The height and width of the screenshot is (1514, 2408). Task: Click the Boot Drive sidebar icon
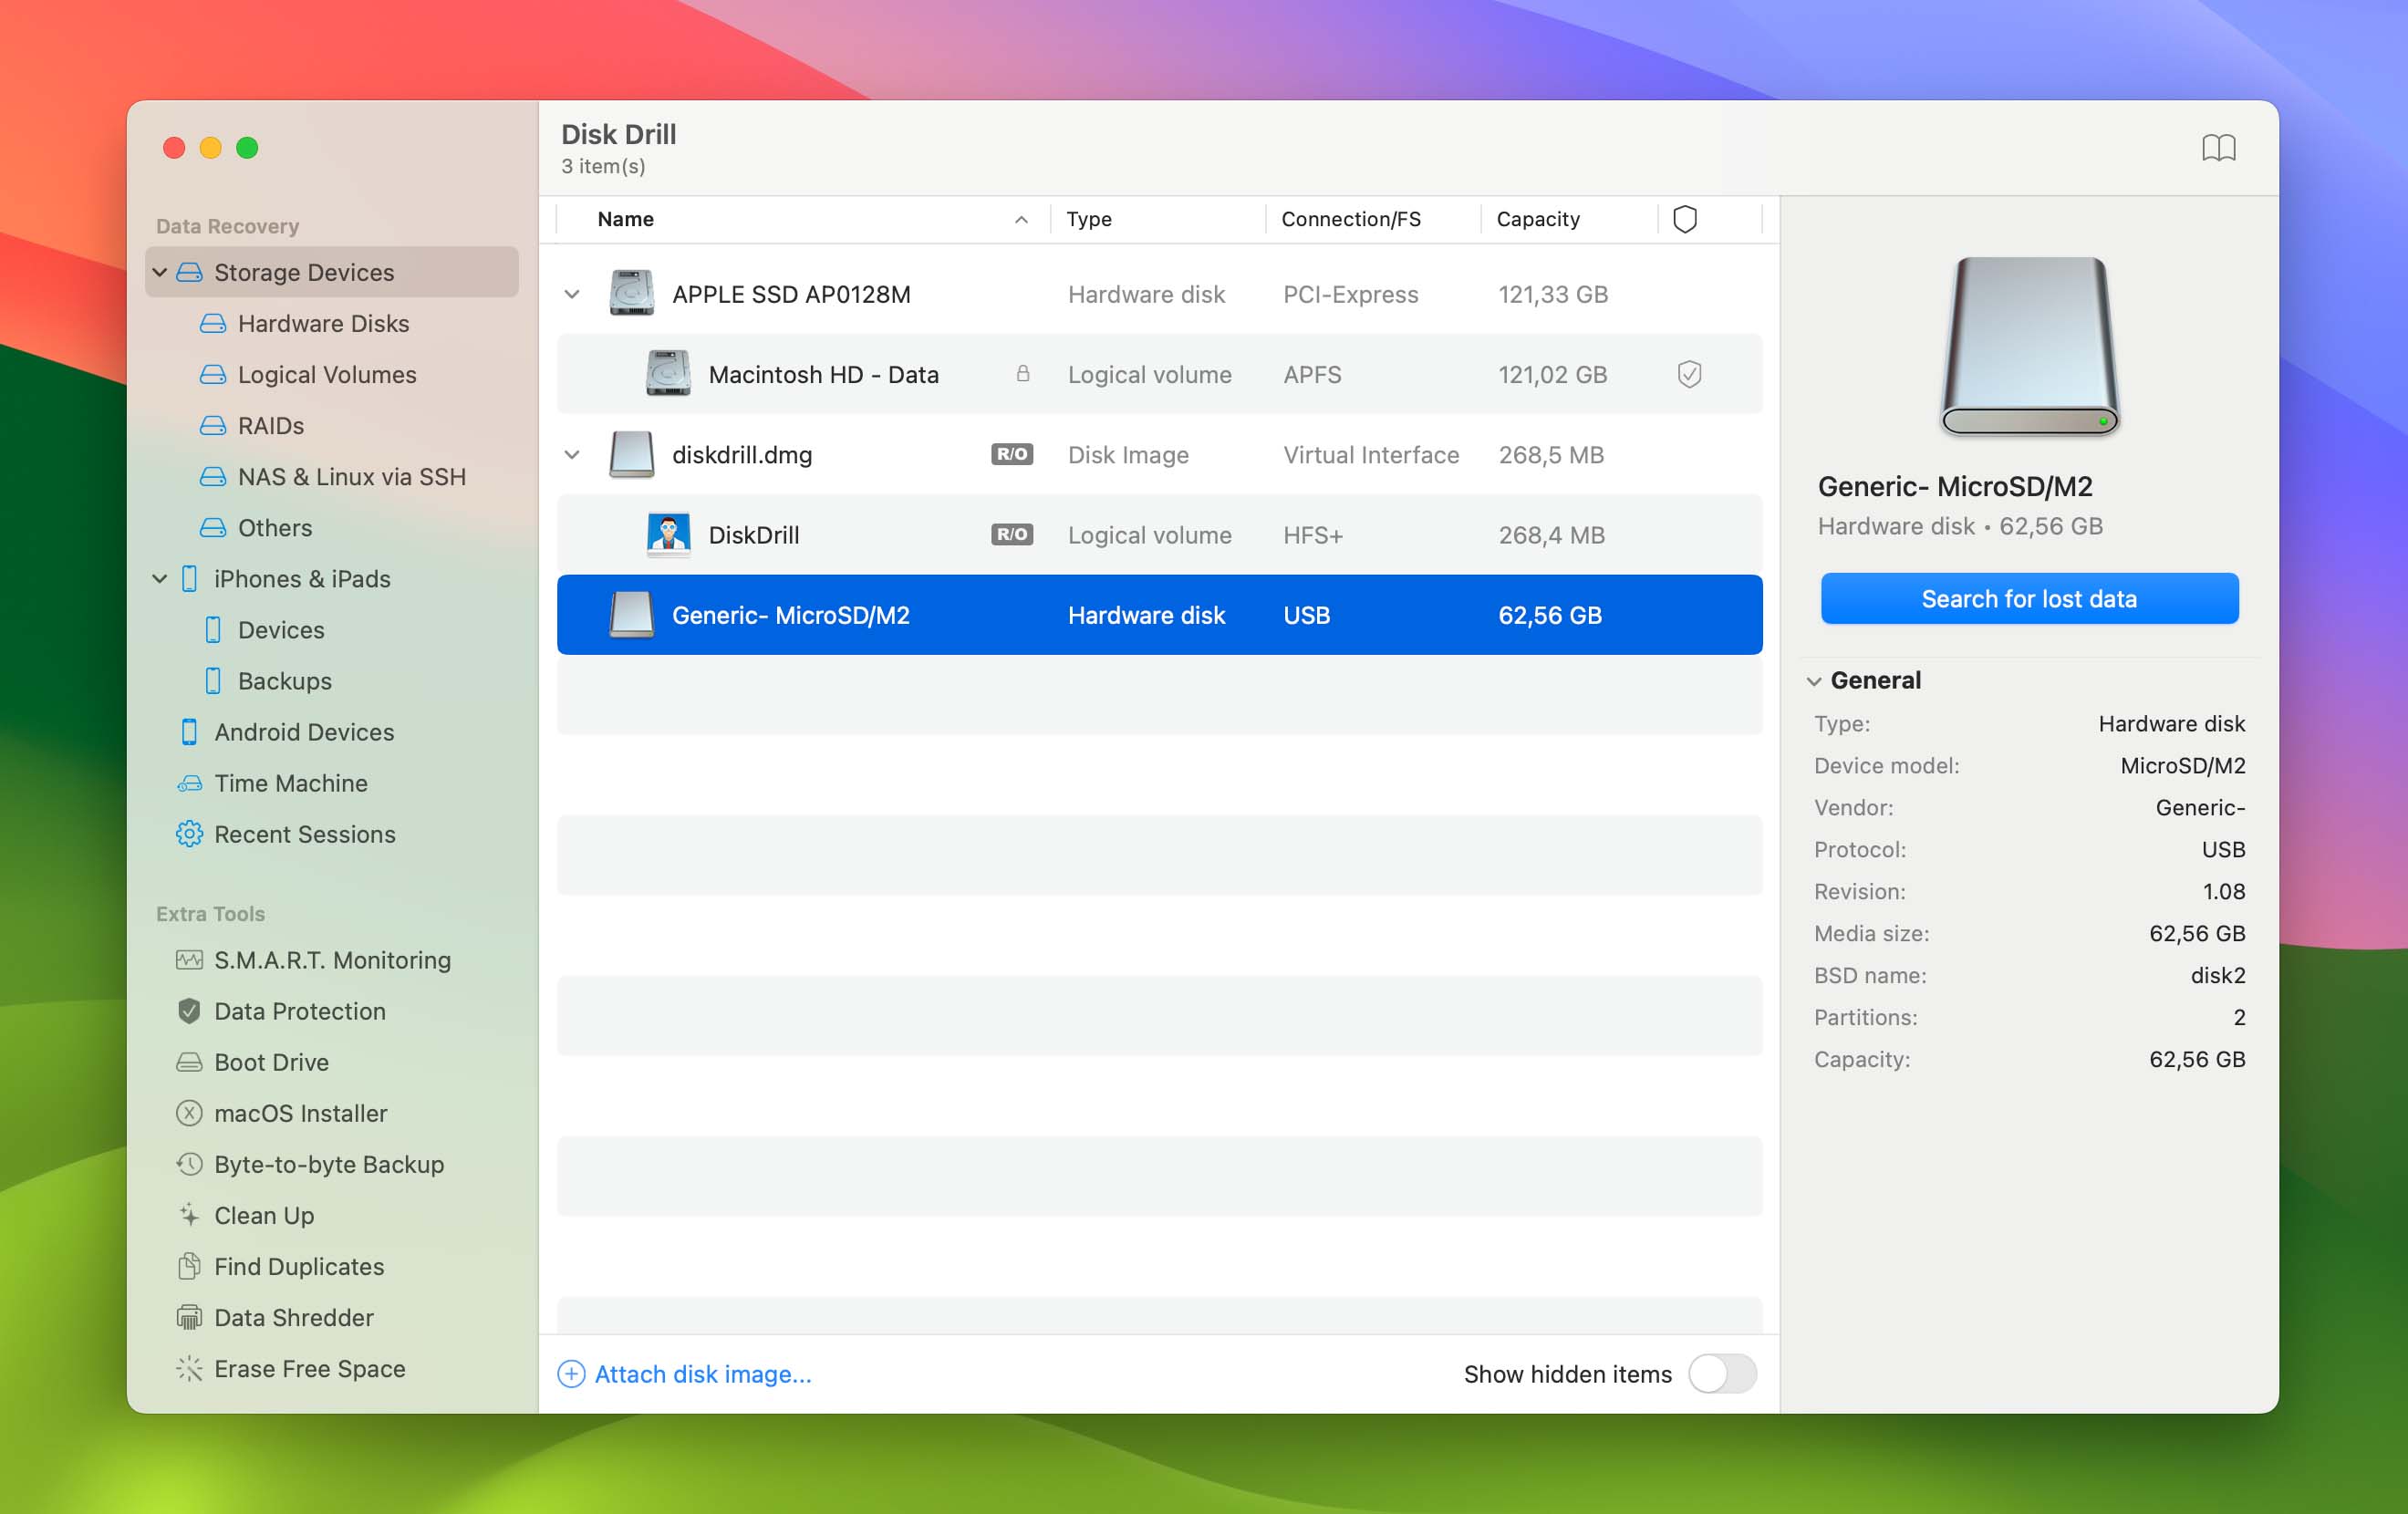(189, 1062)
